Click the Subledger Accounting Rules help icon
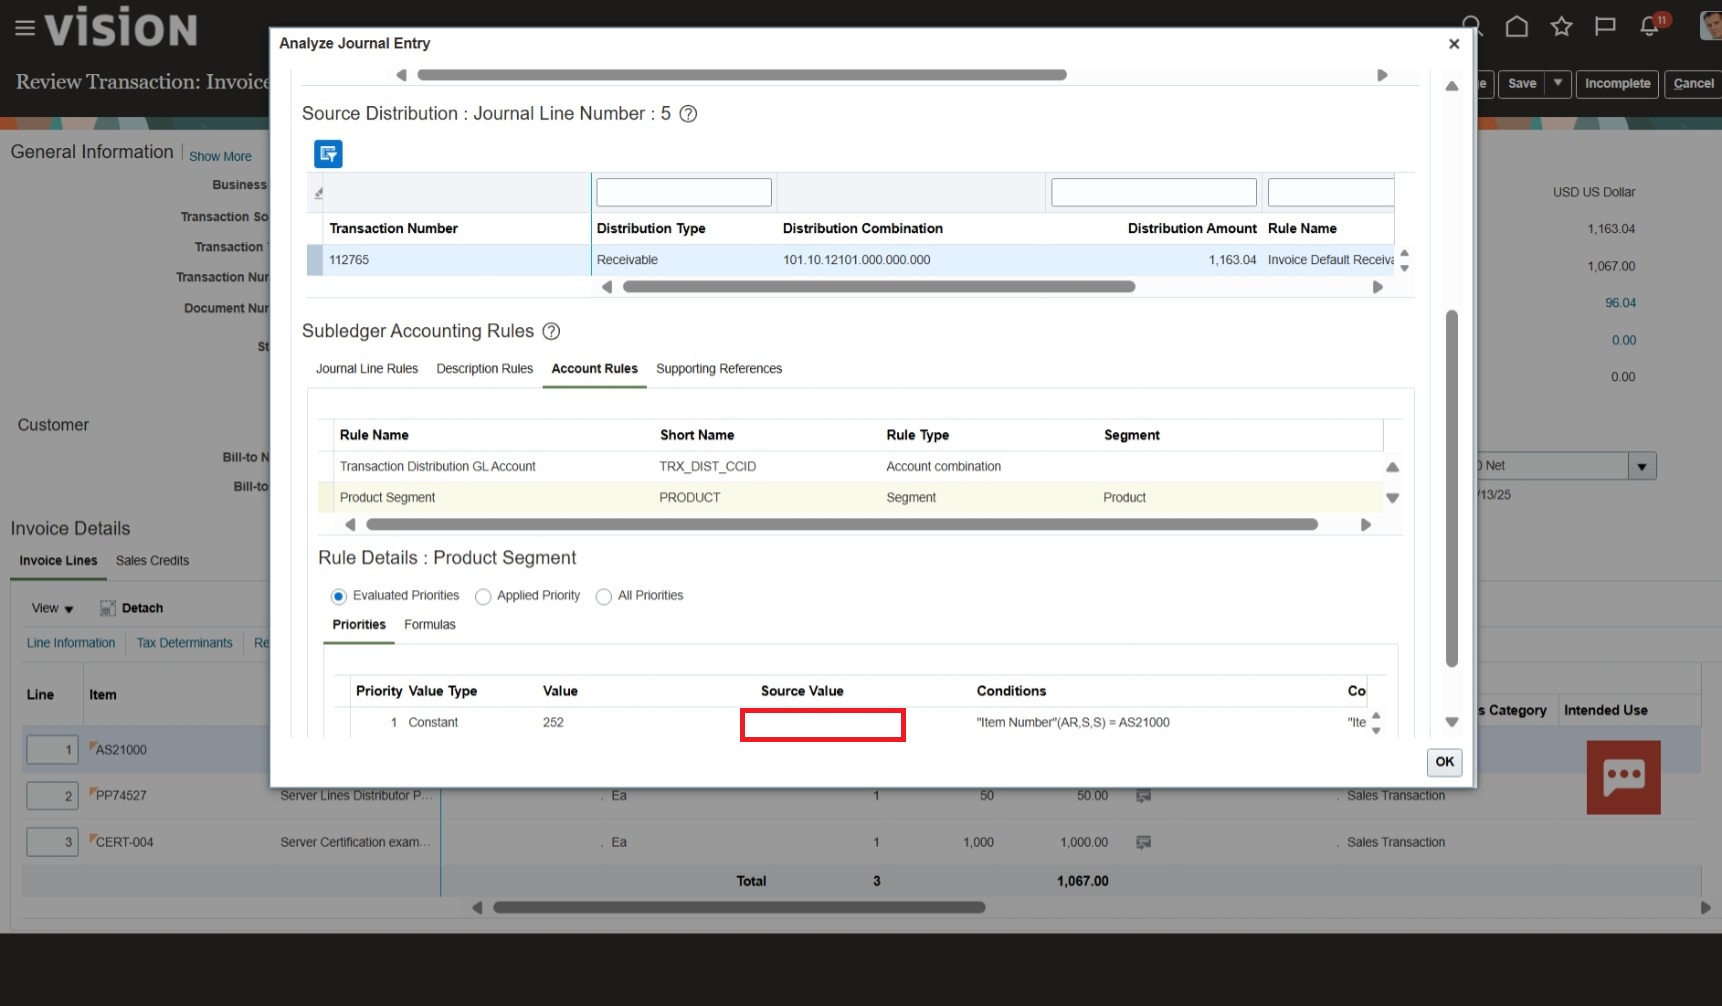This screenshot has height=1006, width=1722. (551, 331)
